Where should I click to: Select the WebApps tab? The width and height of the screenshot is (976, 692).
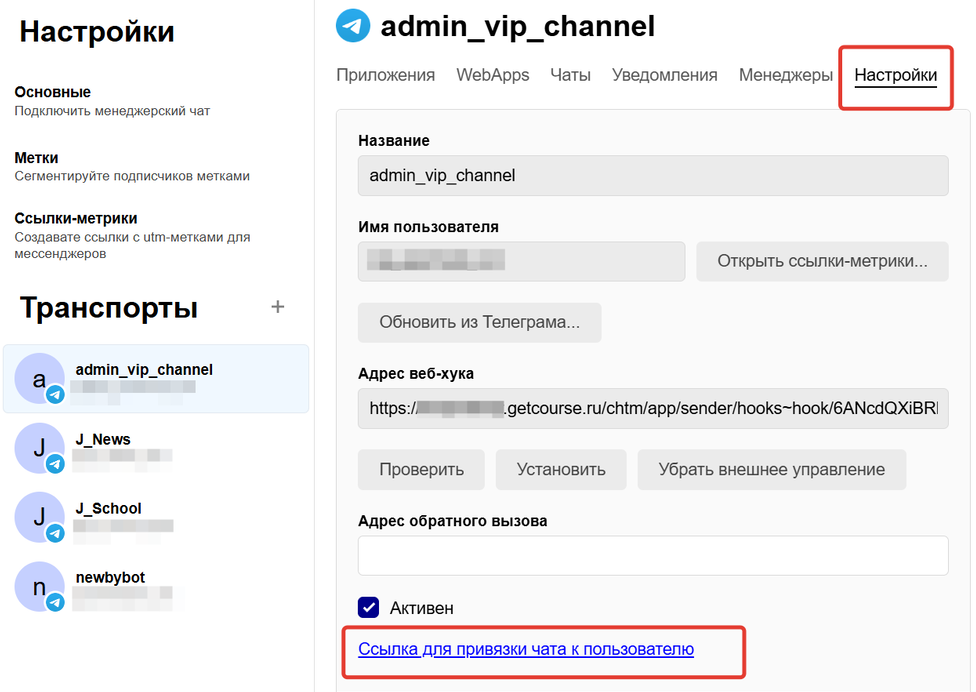pos(492,74)
